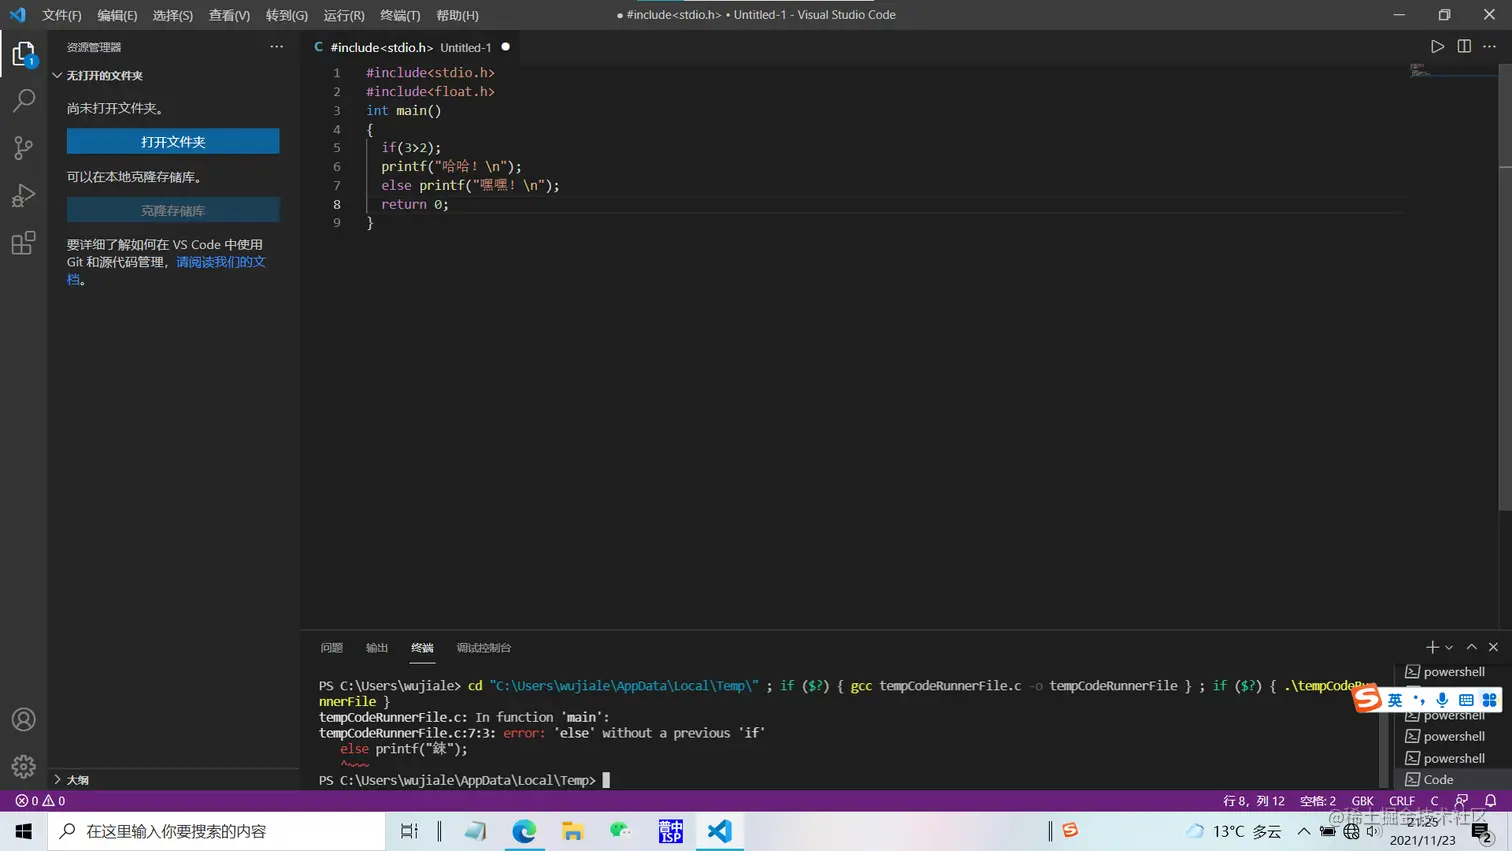Viewport: 1512px width, 851px height.
Task: Open the 文件(F) menu
Action: pyautogui.click(x=62, y=15)
